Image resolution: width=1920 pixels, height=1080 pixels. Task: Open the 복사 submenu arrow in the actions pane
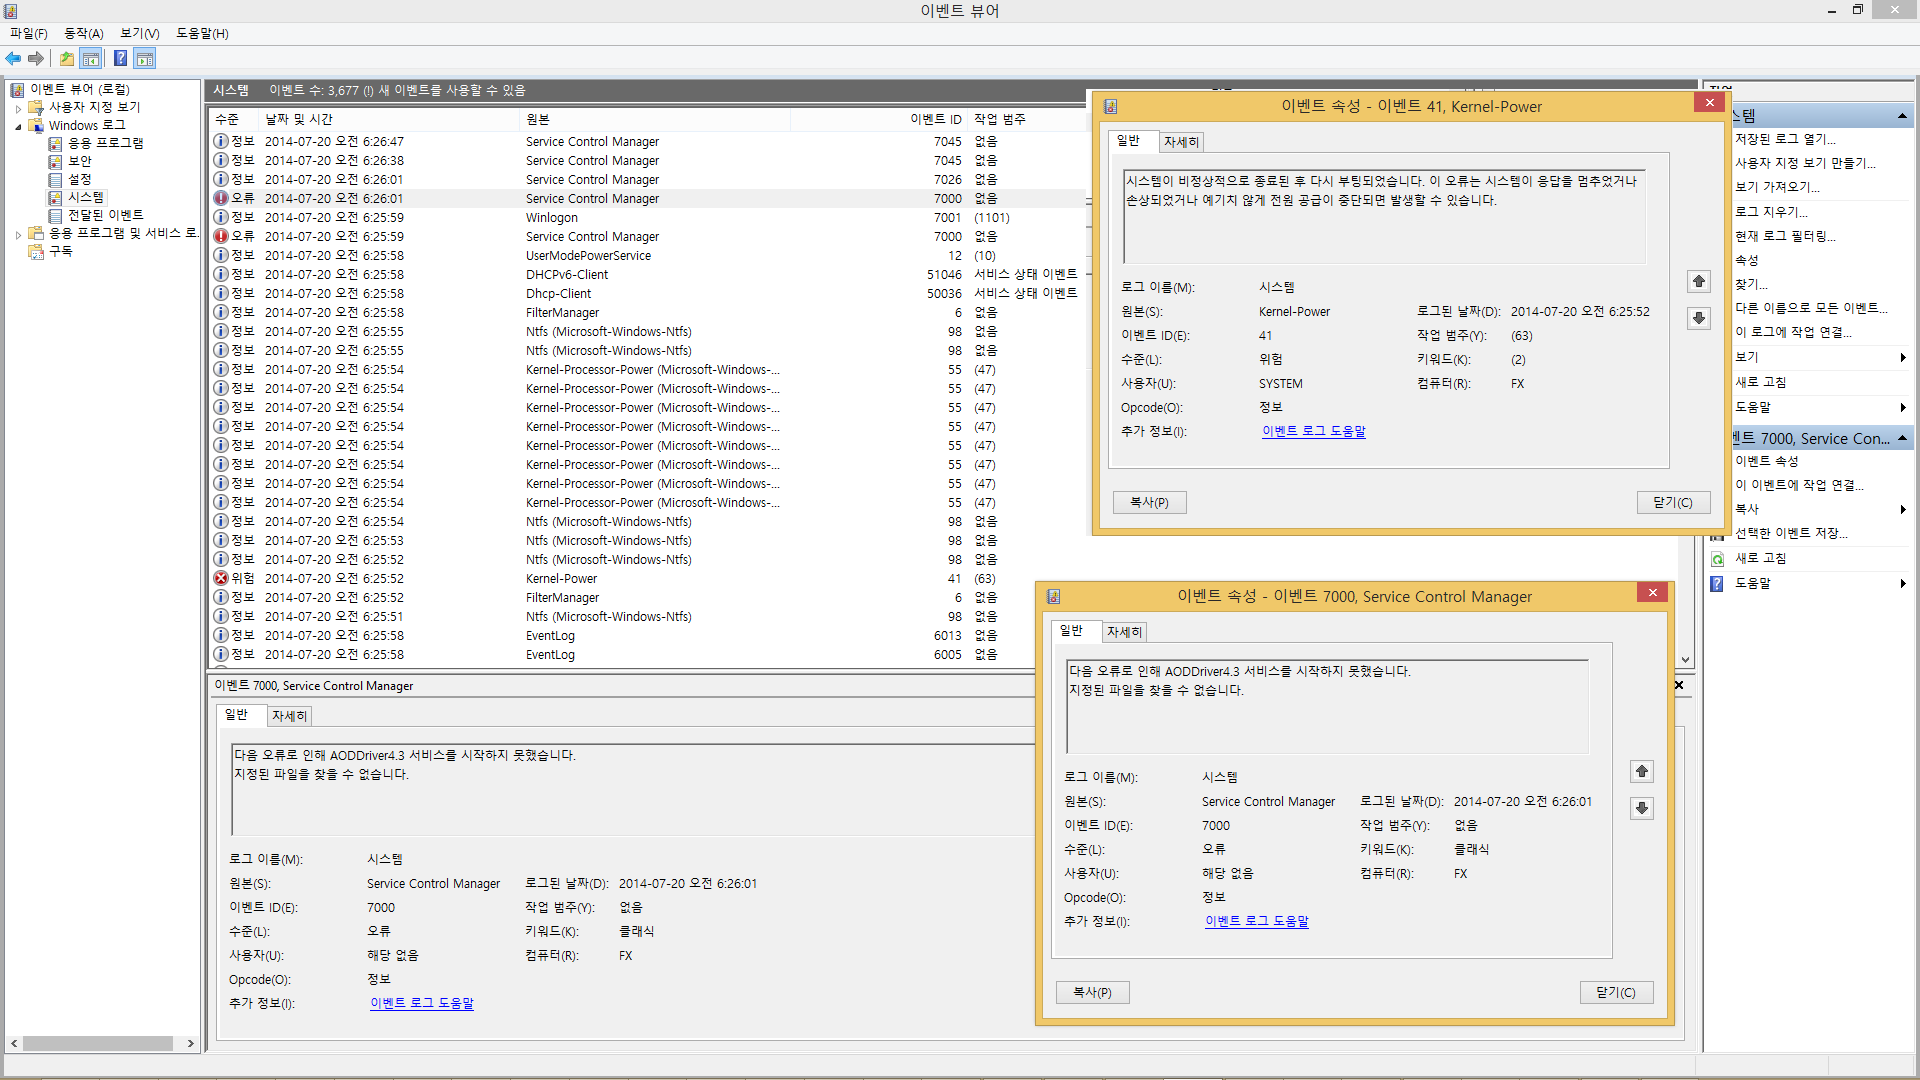pos(1902,510)
